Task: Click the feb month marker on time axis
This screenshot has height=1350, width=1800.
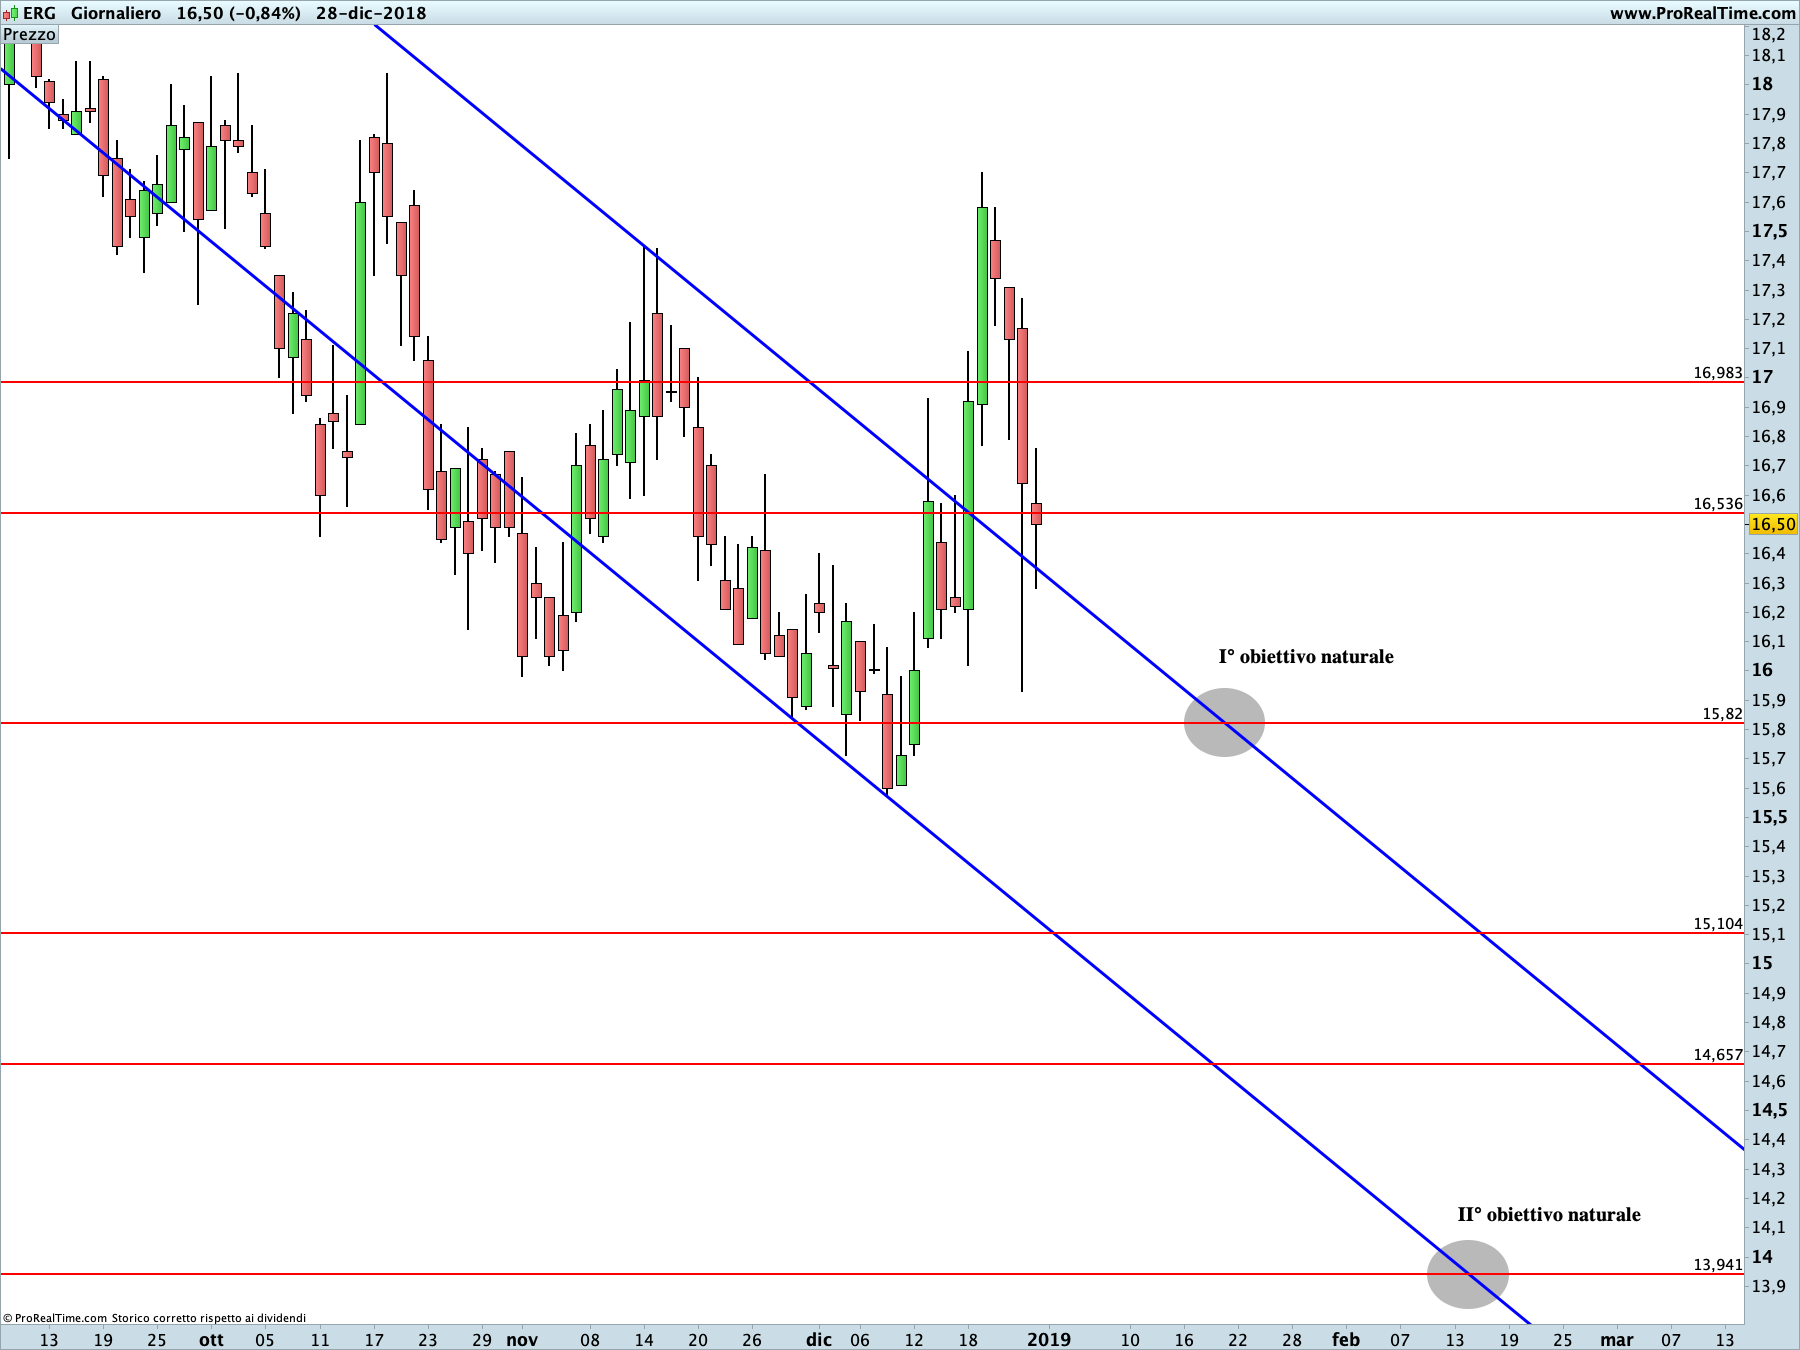Action: click(x=1345, y=1339)
